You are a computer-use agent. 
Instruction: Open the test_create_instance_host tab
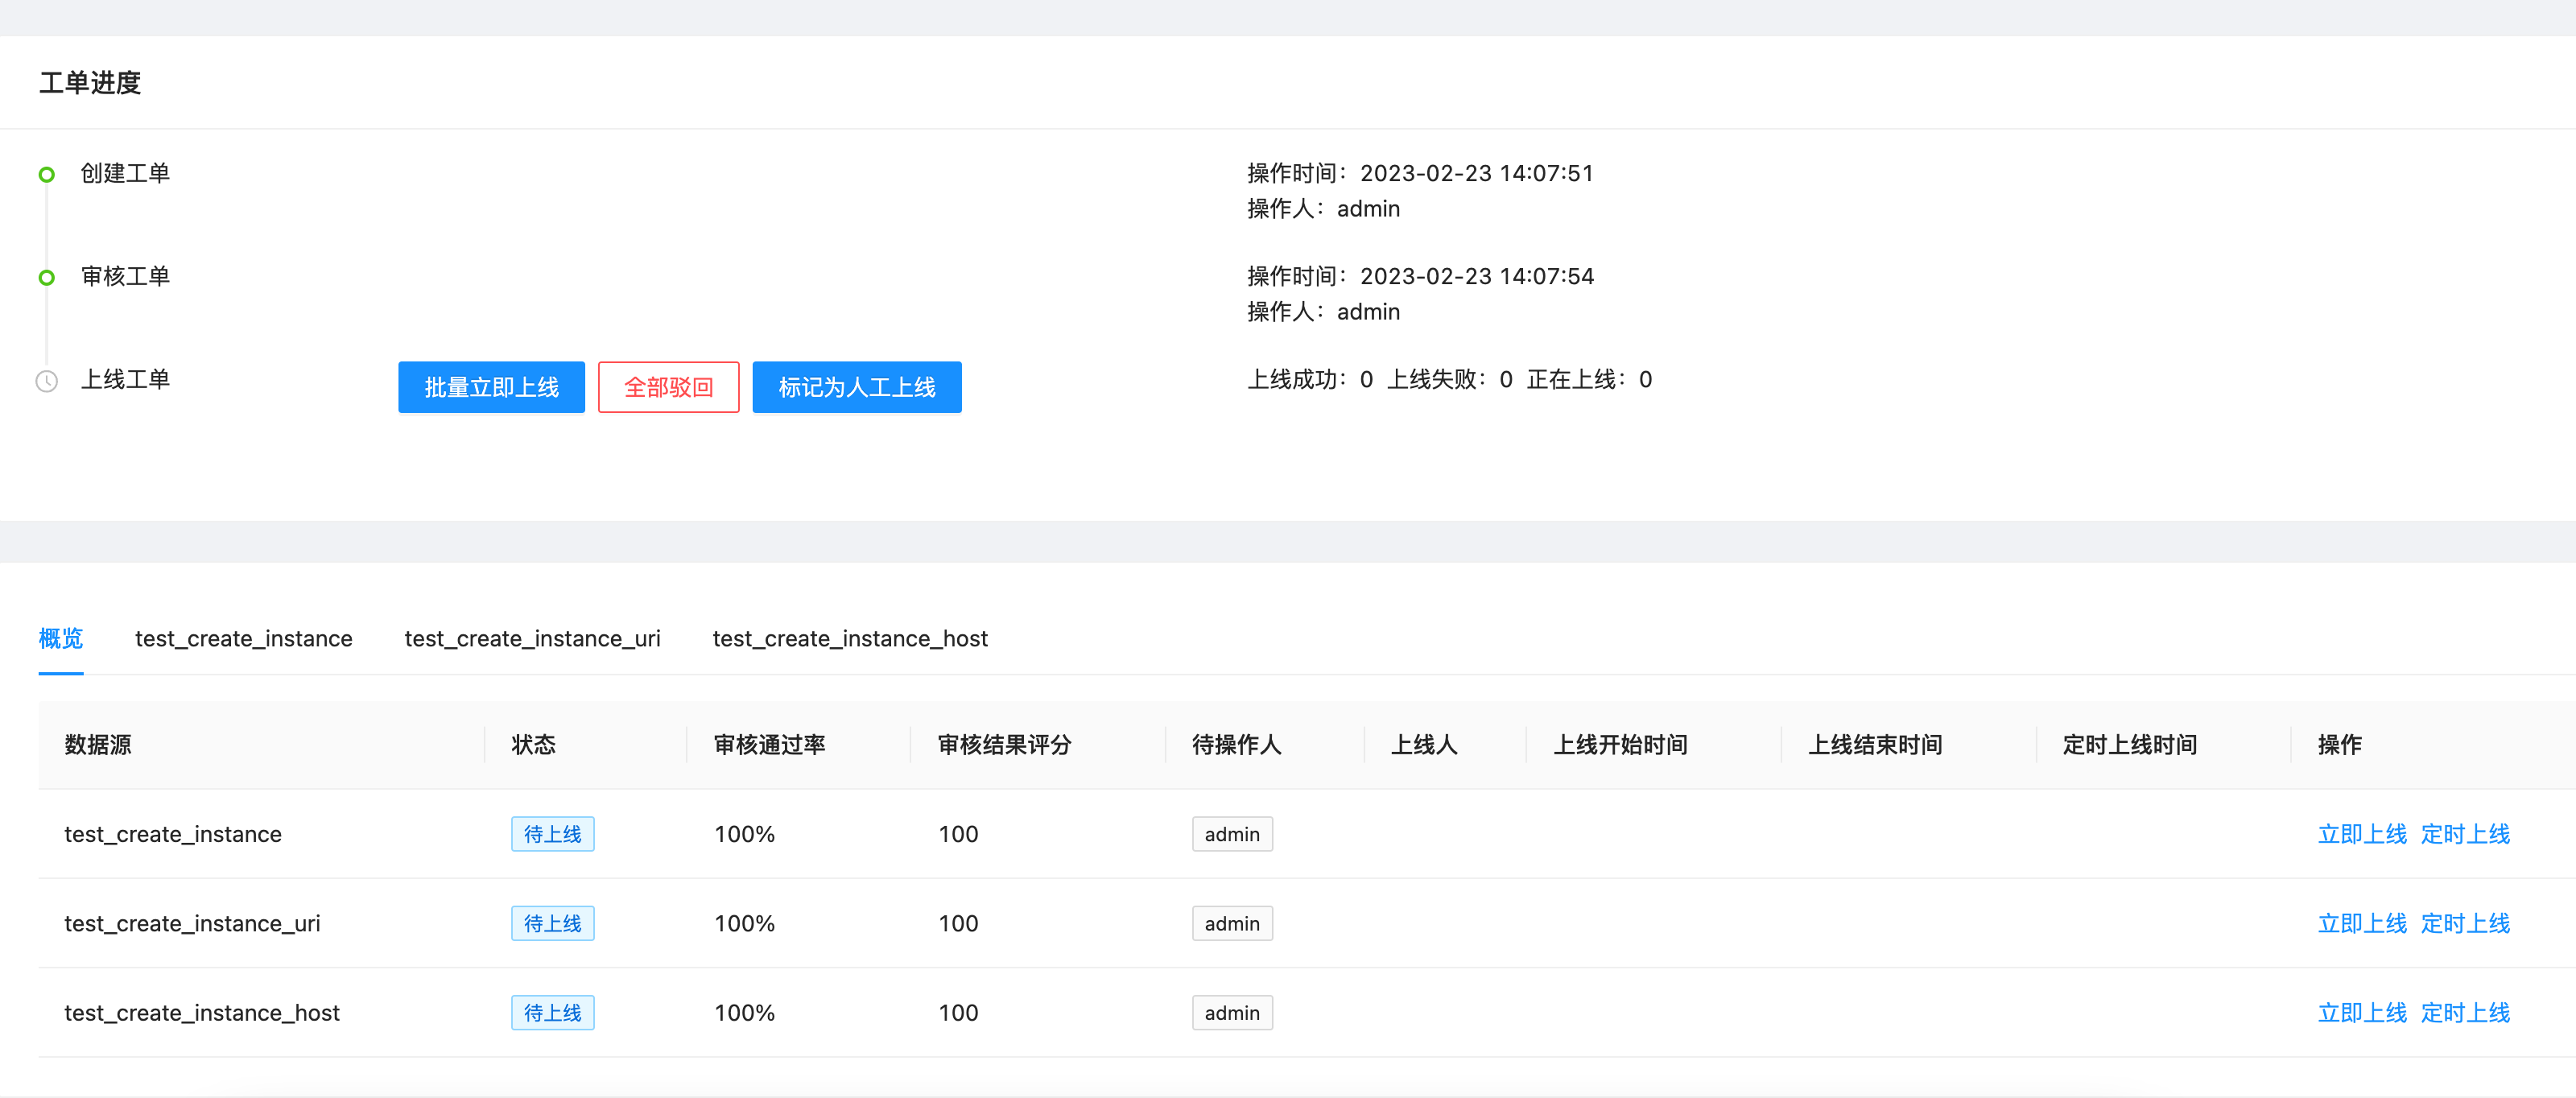[849, 638]
